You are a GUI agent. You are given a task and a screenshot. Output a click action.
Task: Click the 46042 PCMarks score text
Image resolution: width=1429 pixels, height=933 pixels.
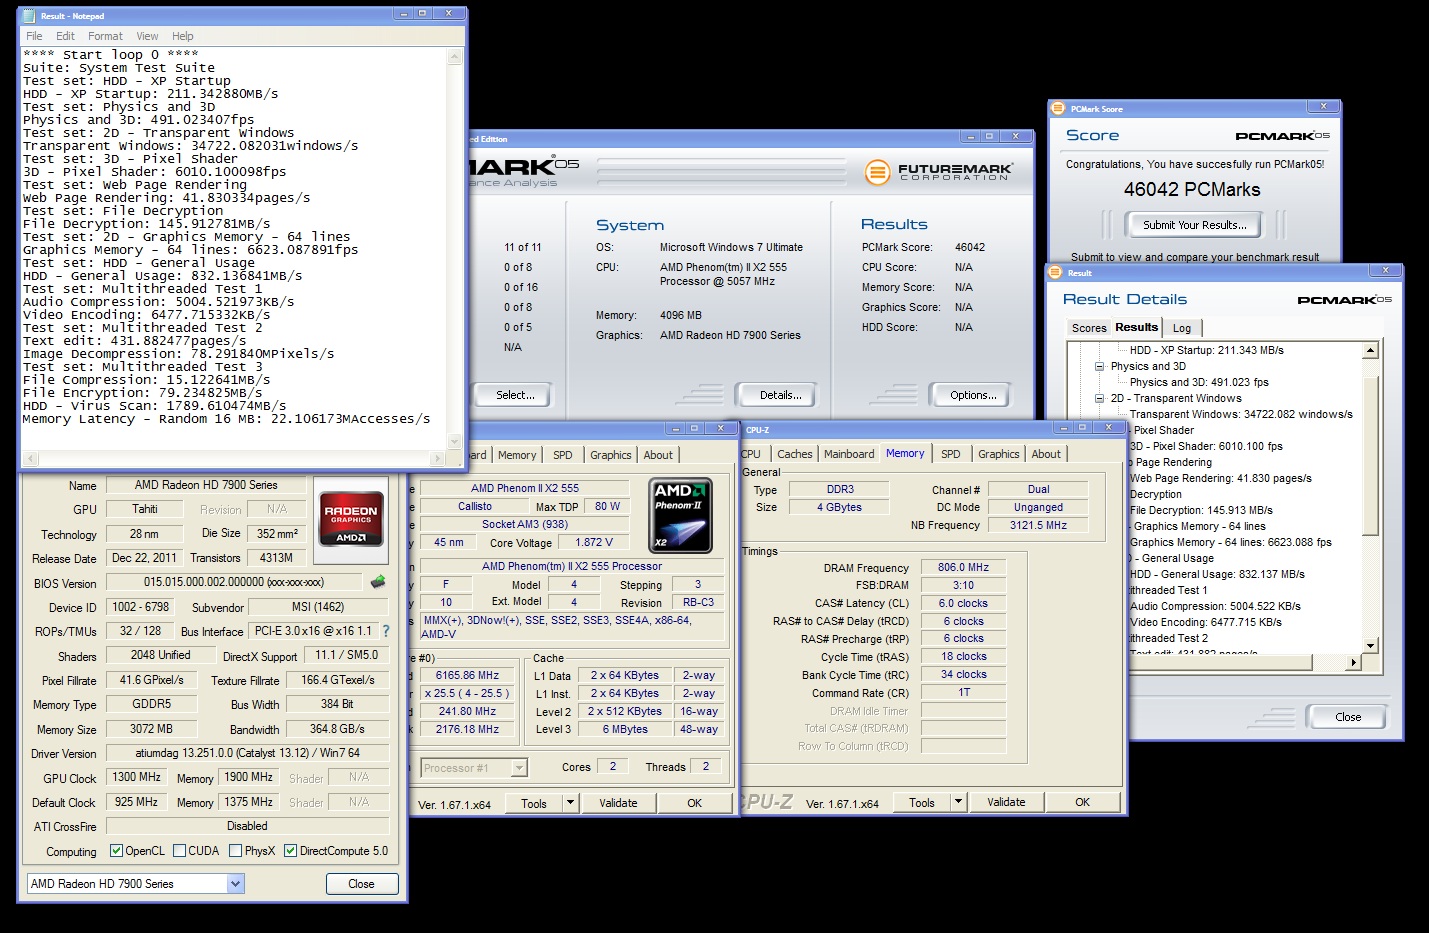[1192, 190]
